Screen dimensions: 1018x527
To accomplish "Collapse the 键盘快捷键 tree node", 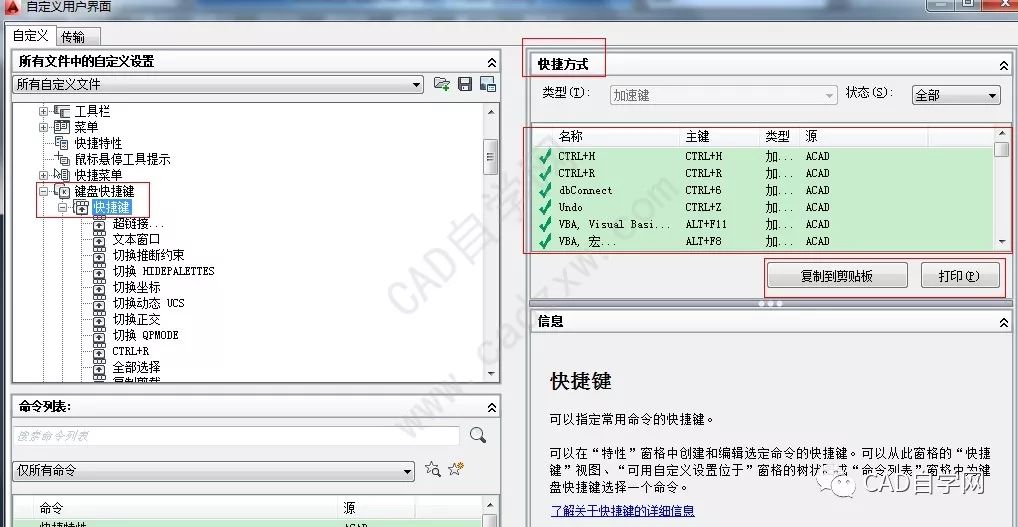I will (x=43, y=191).
